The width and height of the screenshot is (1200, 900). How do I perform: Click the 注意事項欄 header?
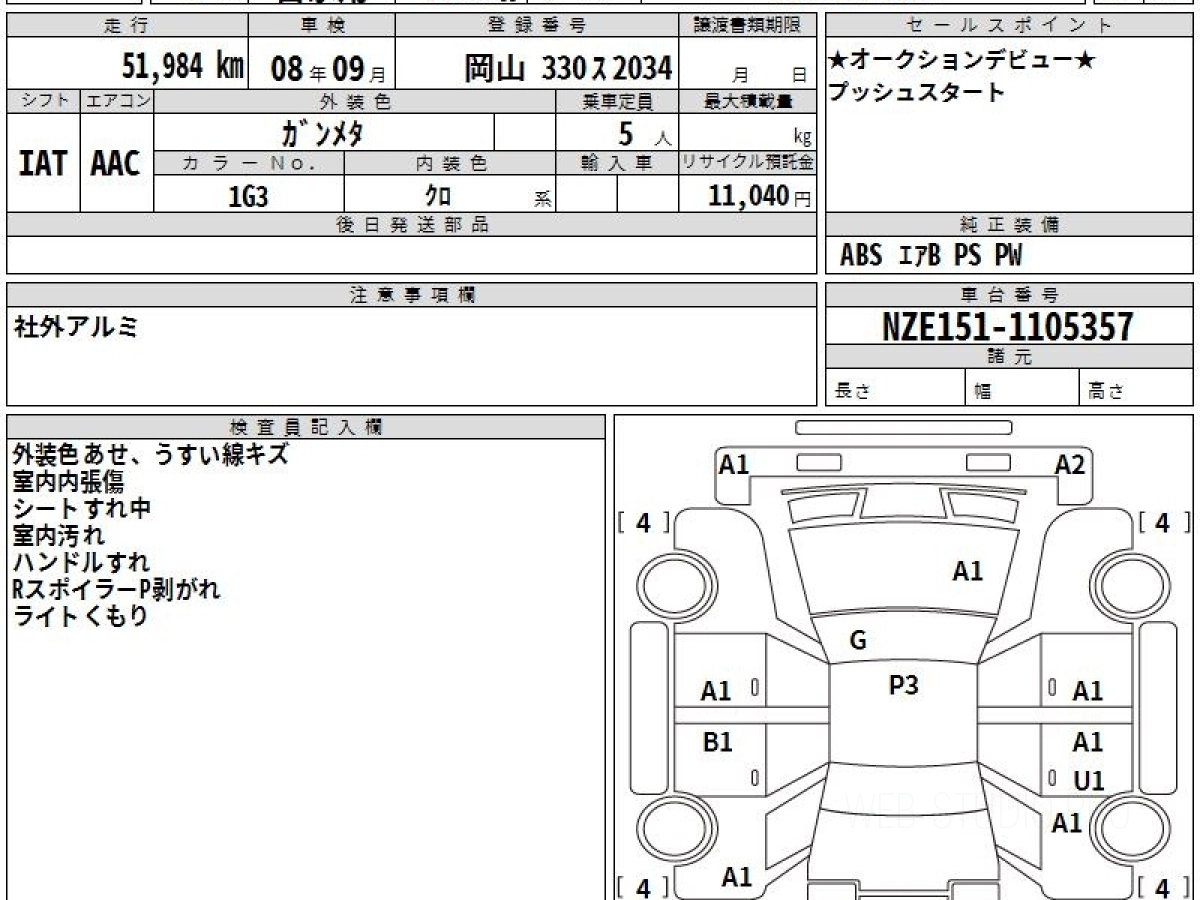pyautogui.click(x=412, y=295)
